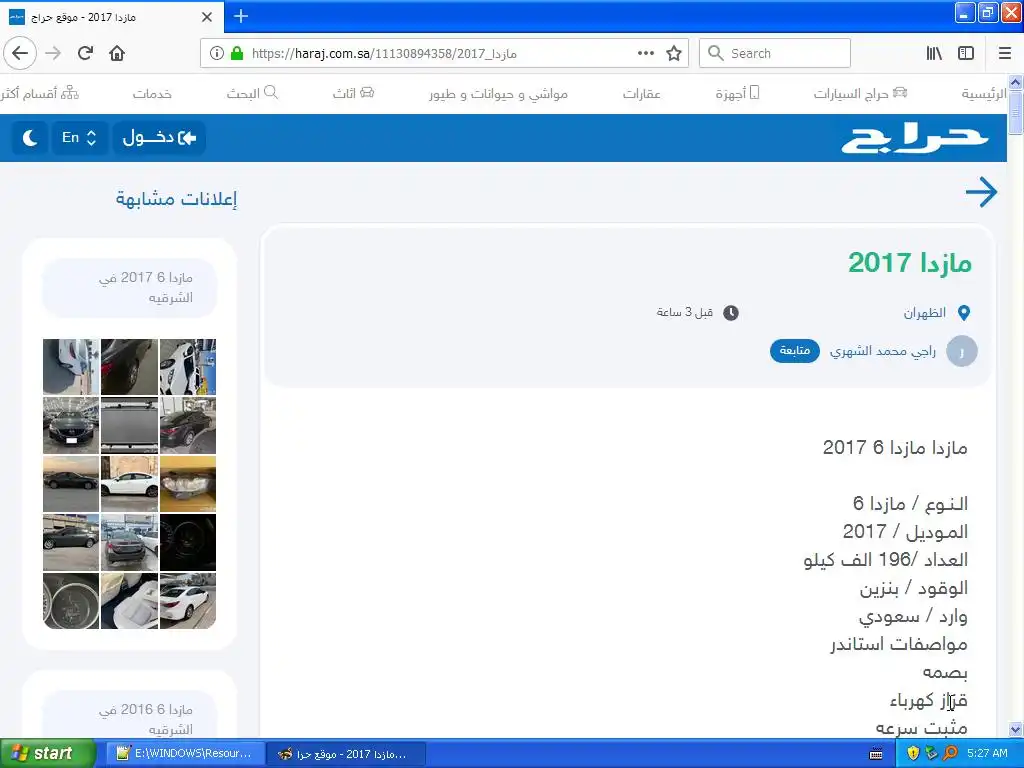Click الظهران location link

pyautogui.click(x=925, y=313)
